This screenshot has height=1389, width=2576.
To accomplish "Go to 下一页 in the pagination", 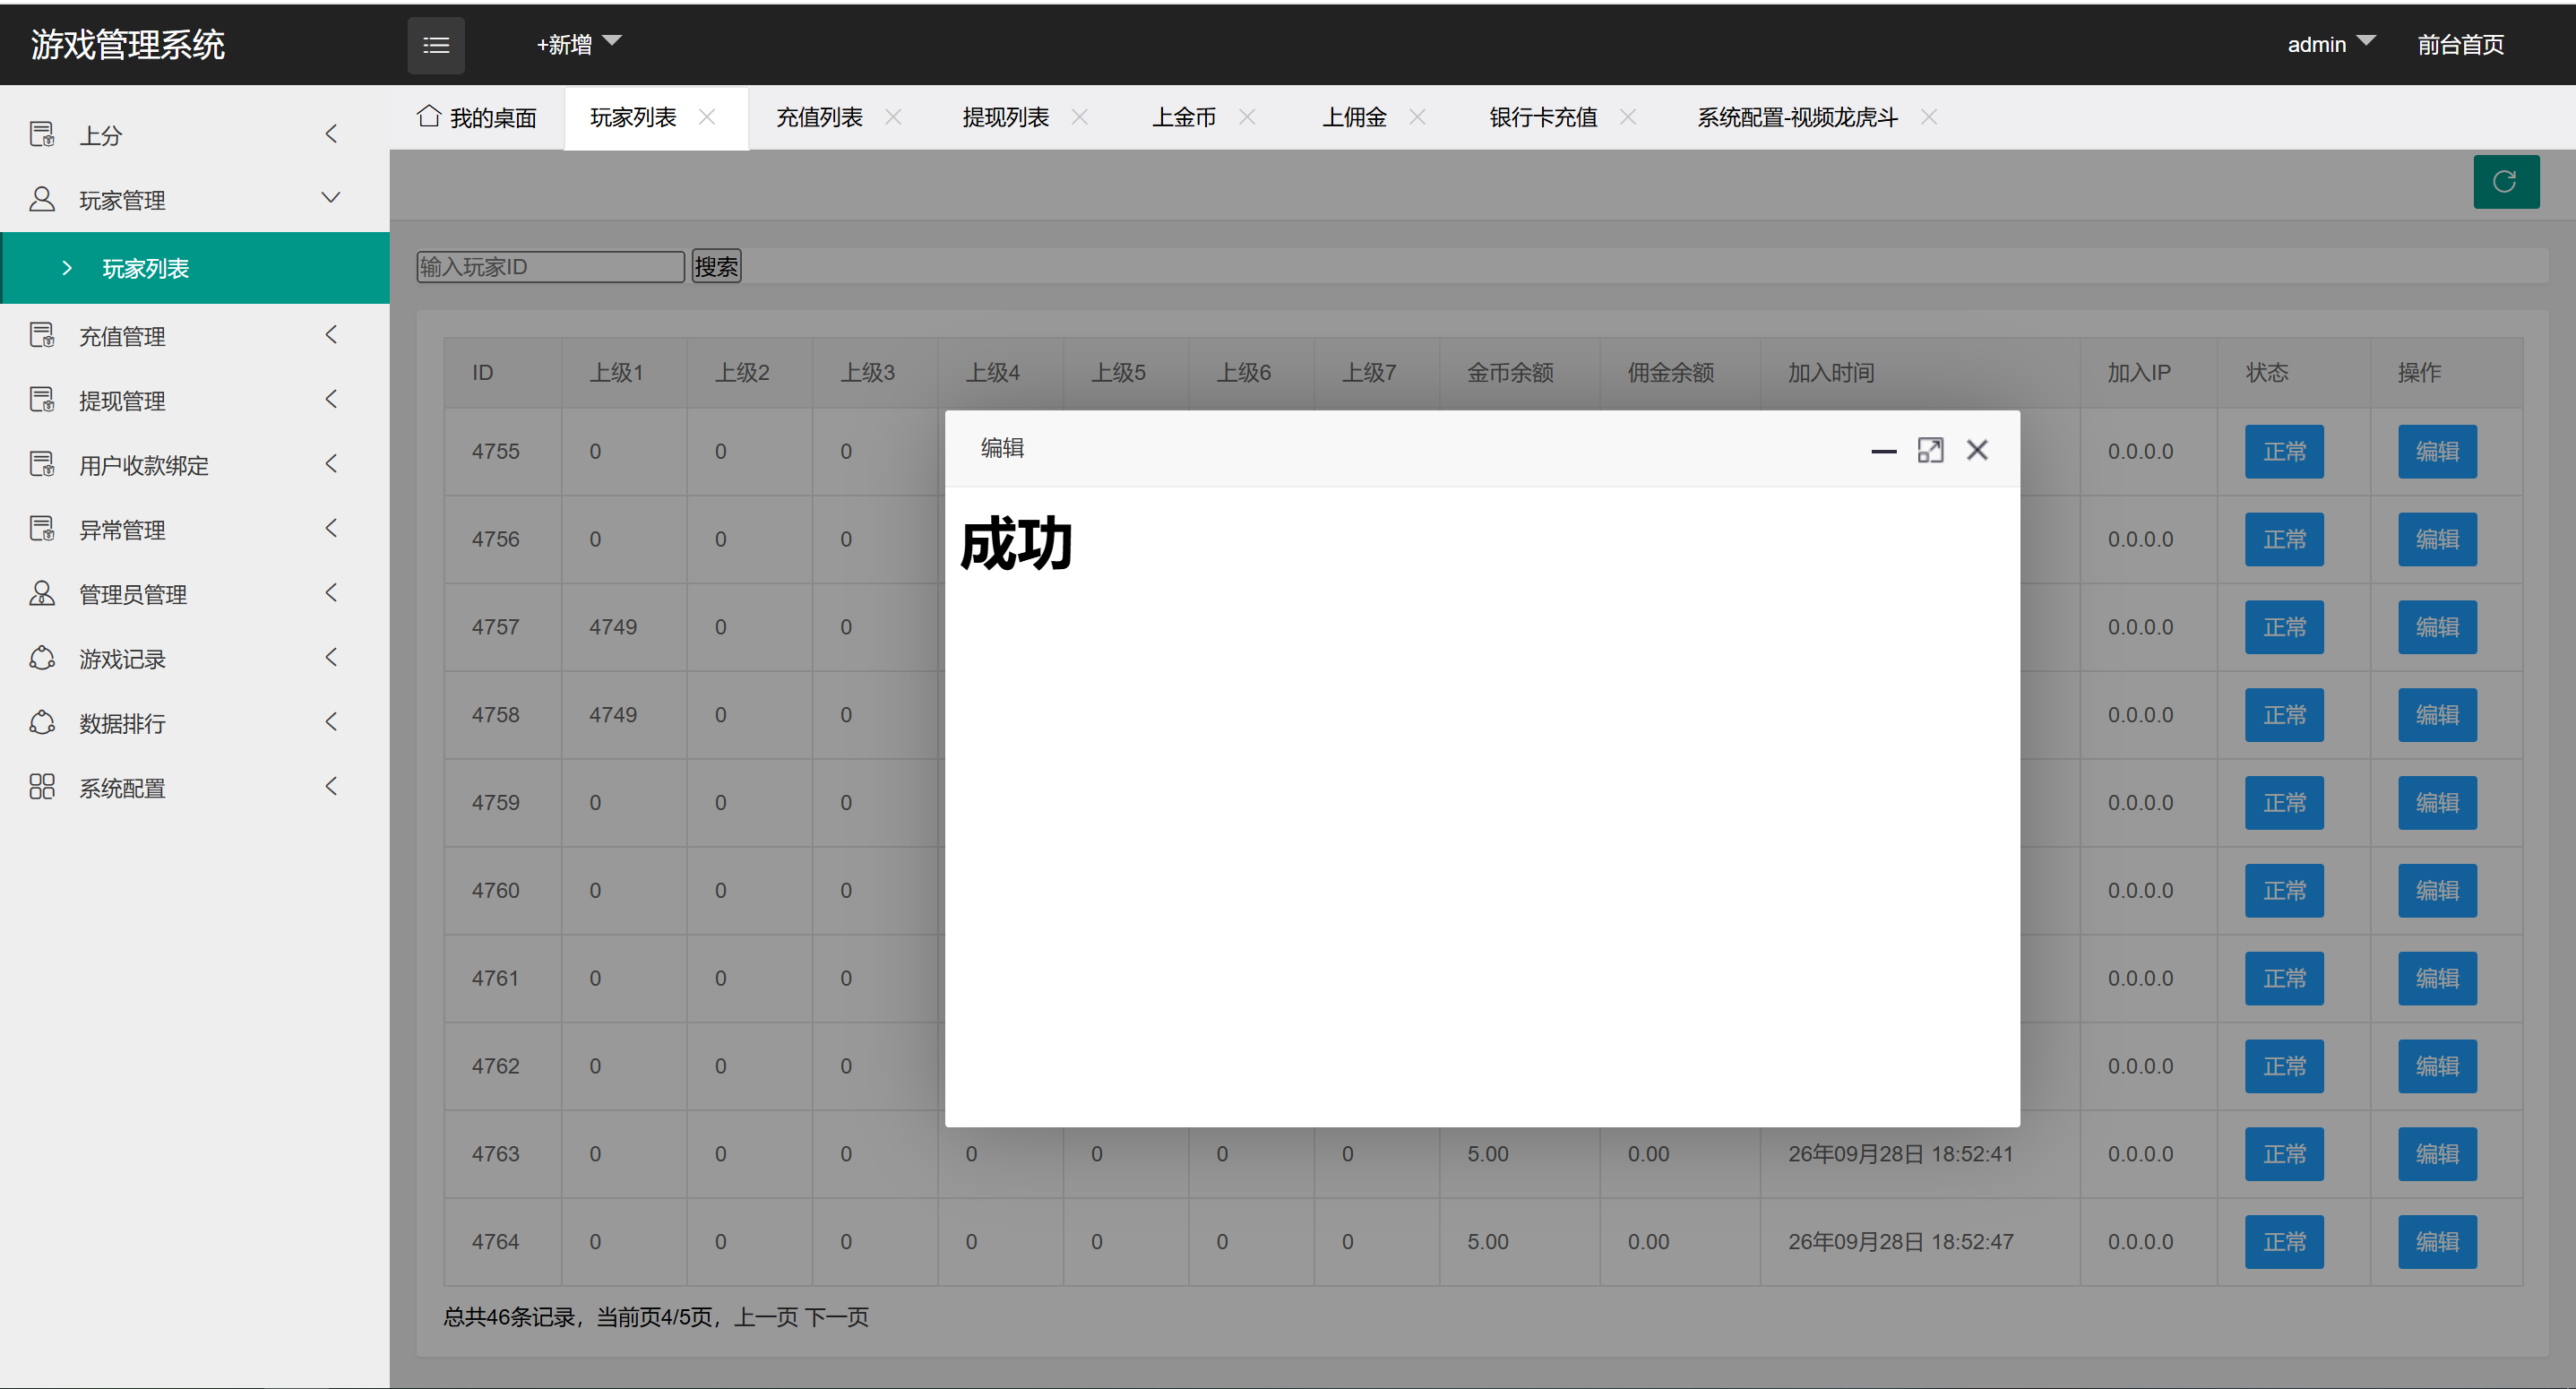I will pyautogui.click(x=836, y=1317).
